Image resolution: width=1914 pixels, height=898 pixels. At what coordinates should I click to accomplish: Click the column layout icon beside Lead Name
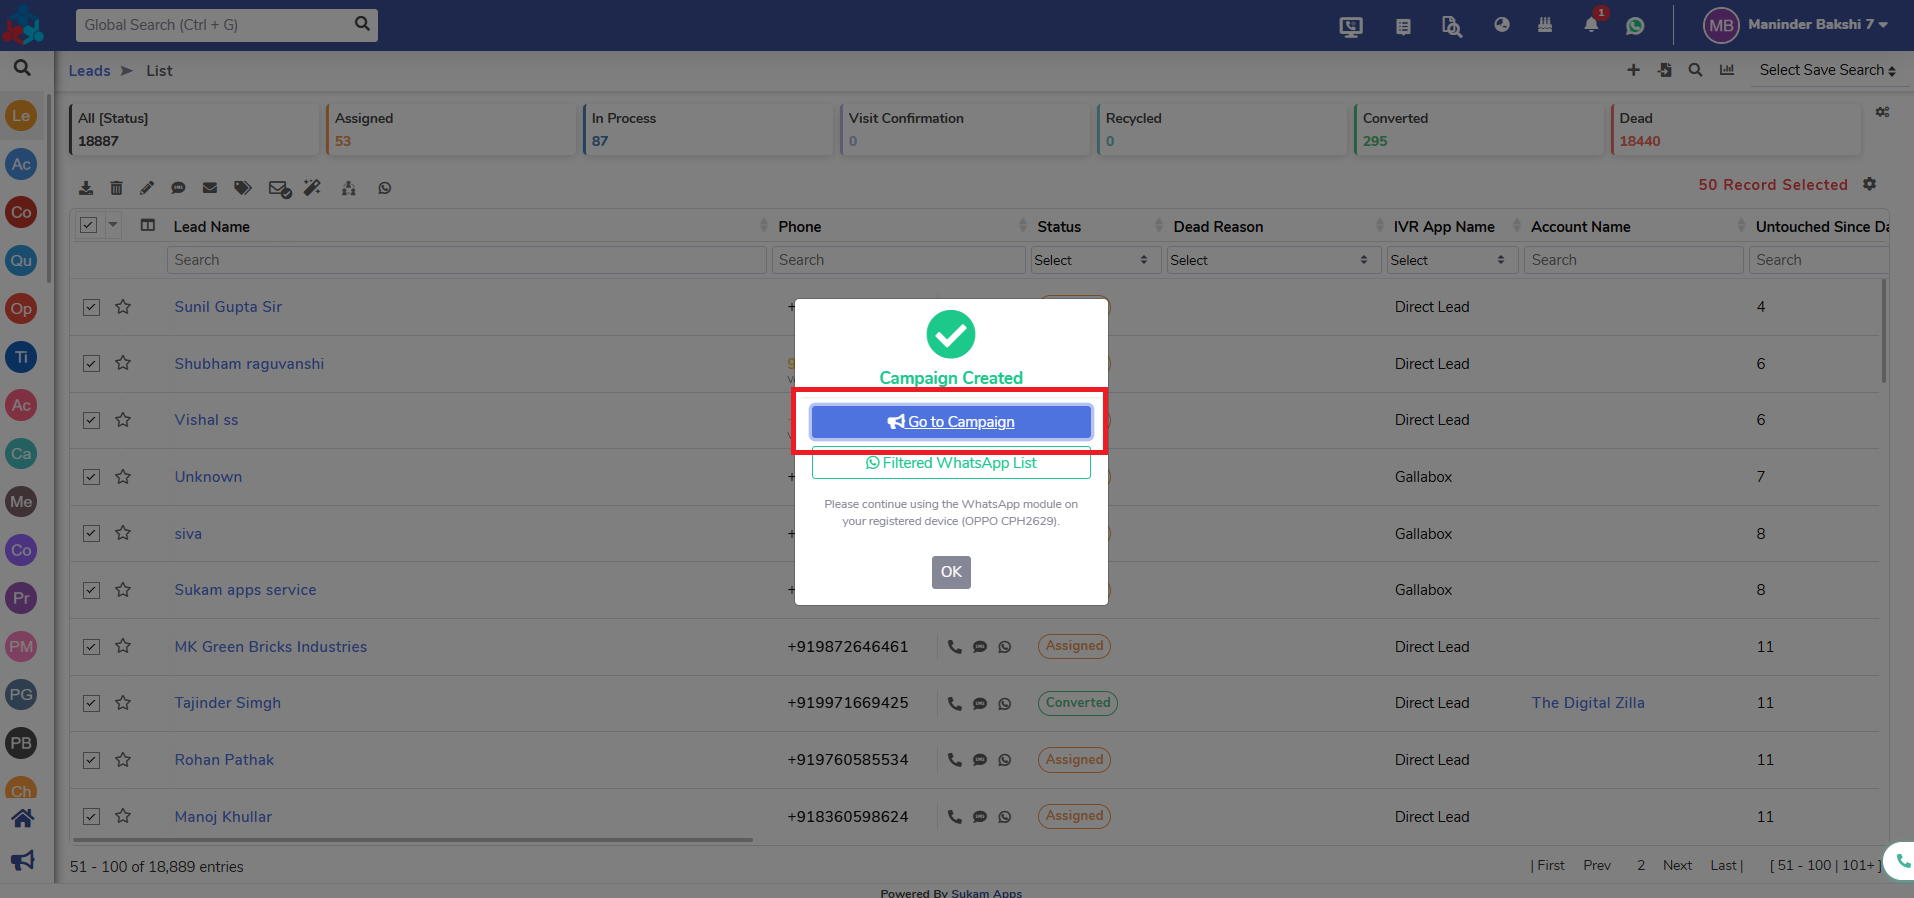click(x=148, y=225)
